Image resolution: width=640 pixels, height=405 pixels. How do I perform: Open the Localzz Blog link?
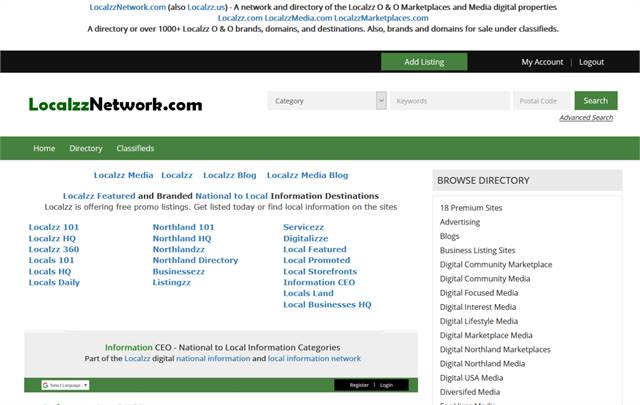pos(229,175)
